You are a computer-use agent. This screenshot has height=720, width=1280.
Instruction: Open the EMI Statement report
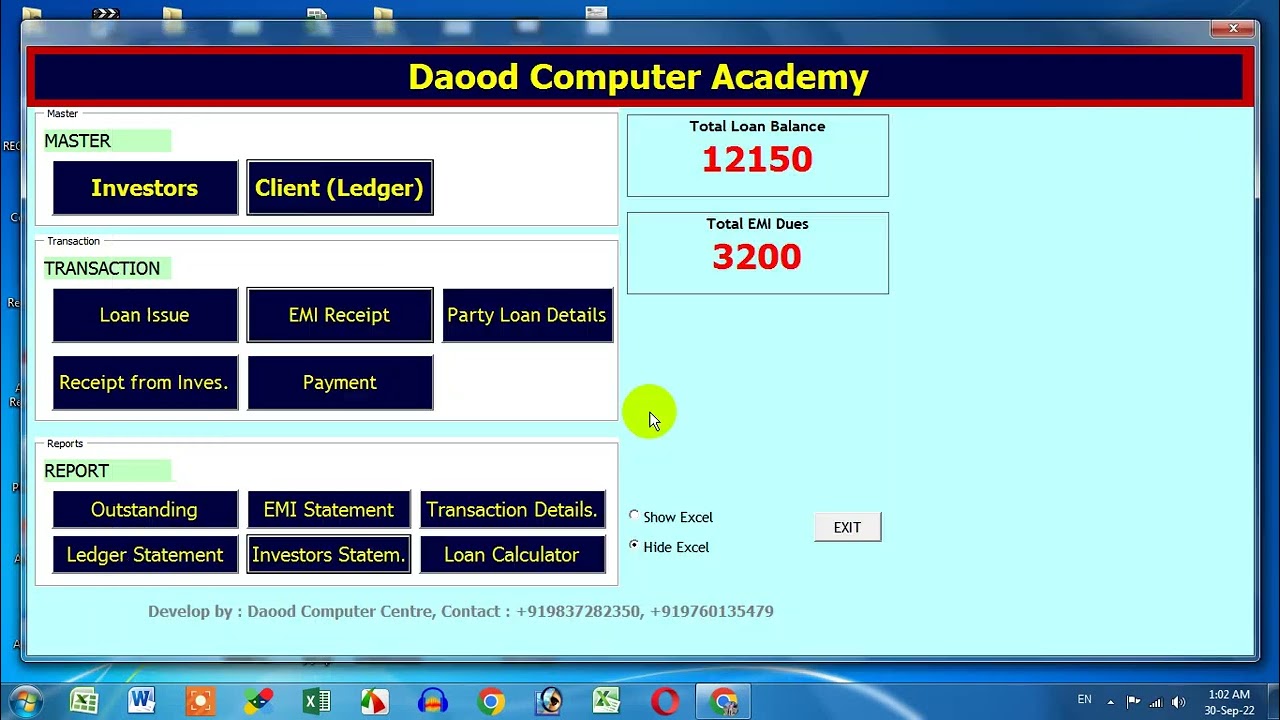(329, 510)
